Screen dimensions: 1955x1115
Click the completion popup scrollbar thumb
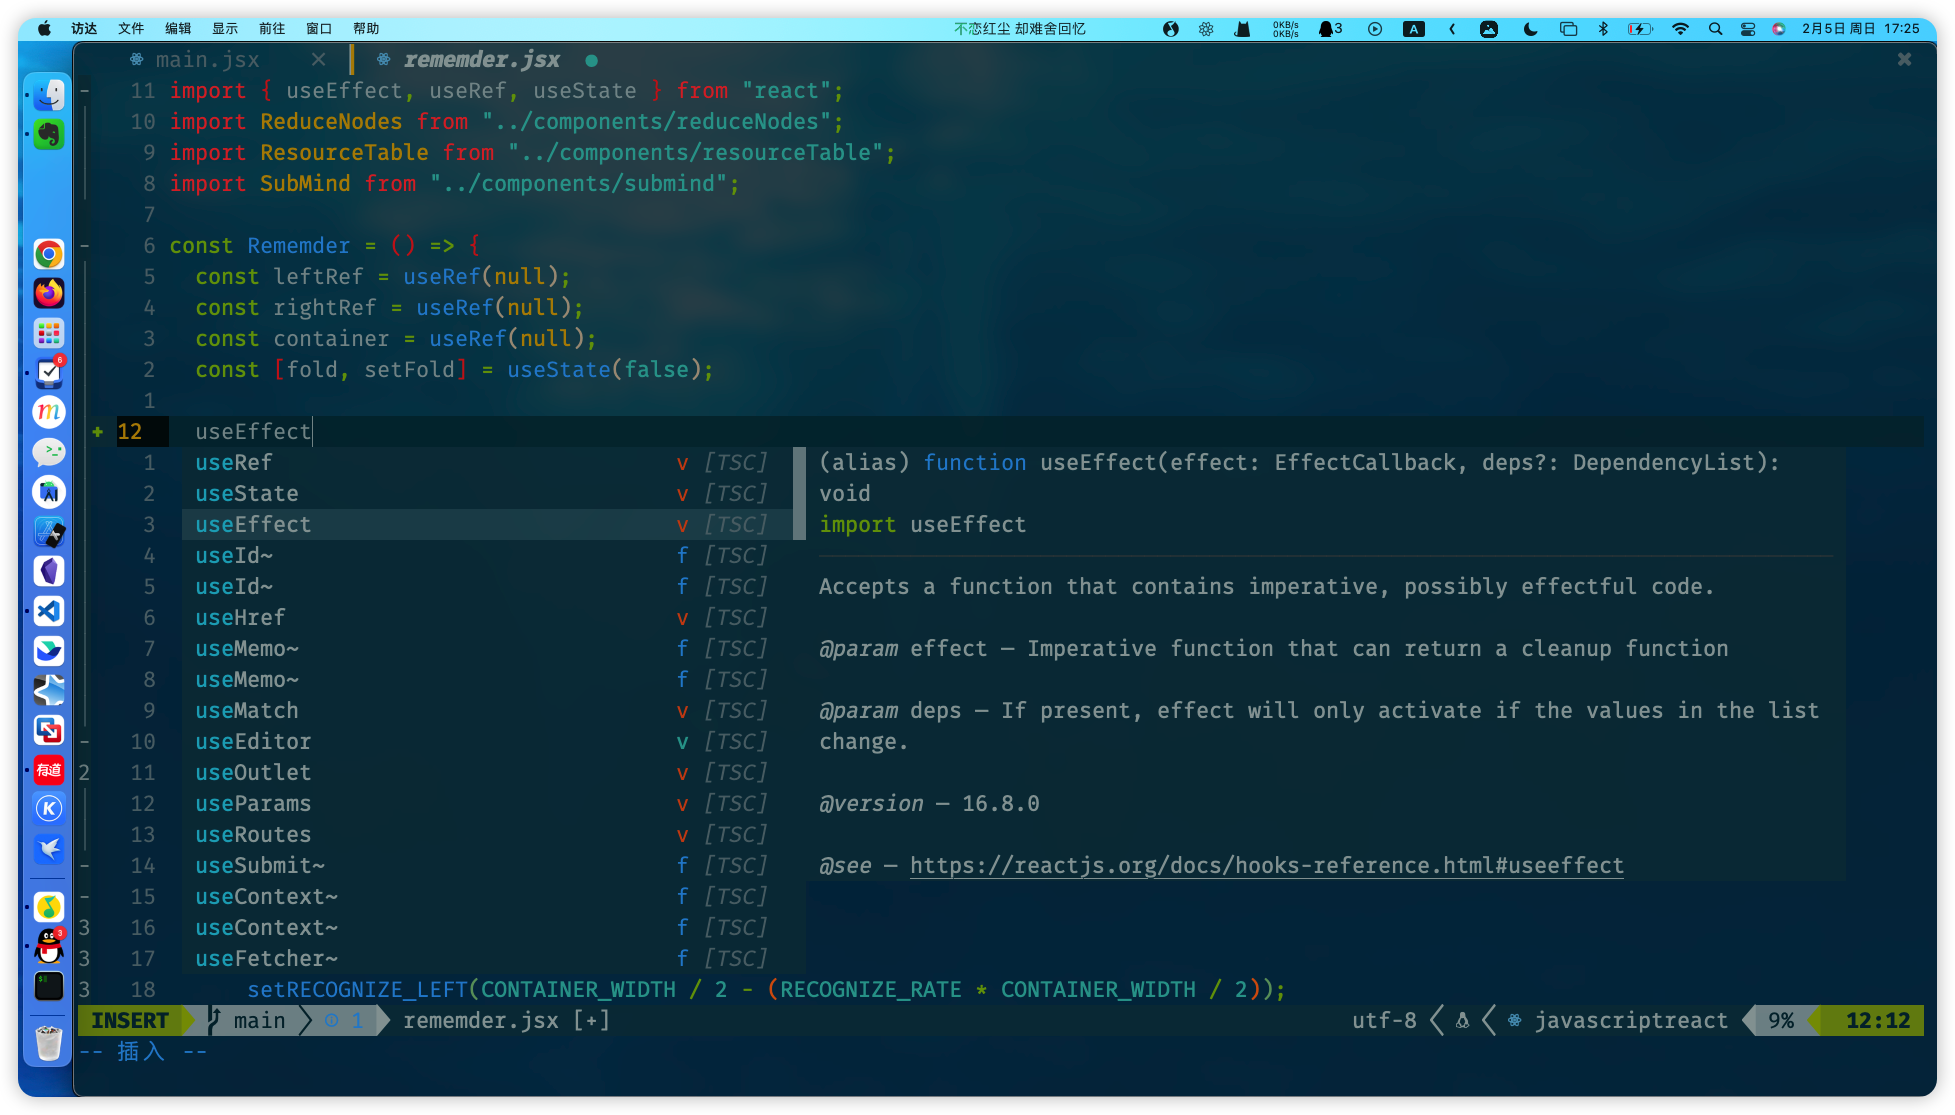coord(799,494)
